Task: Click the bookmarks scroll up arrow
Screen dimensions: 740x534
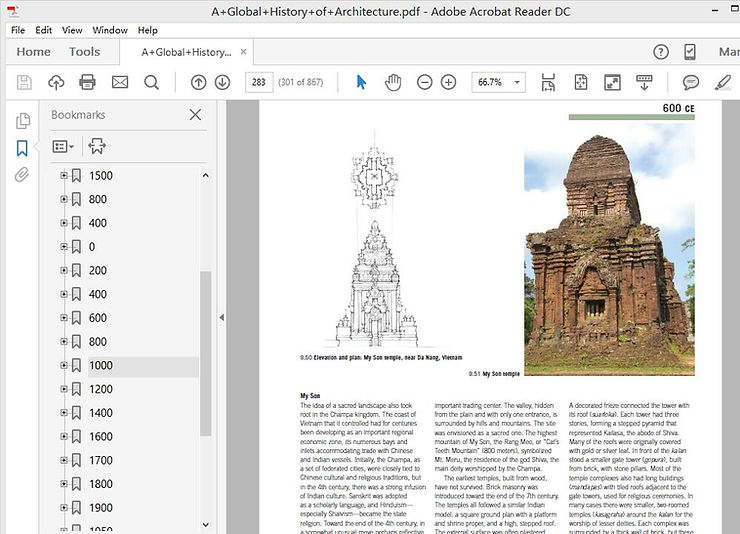Action: [205, 175]
